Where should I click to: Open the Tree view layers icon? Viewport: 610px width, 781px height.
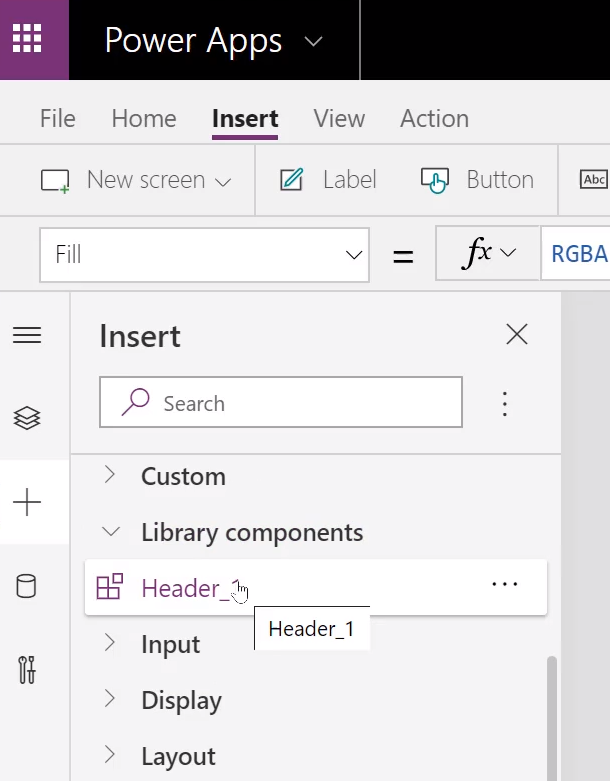pyautogui.click(x=27, y=418)
